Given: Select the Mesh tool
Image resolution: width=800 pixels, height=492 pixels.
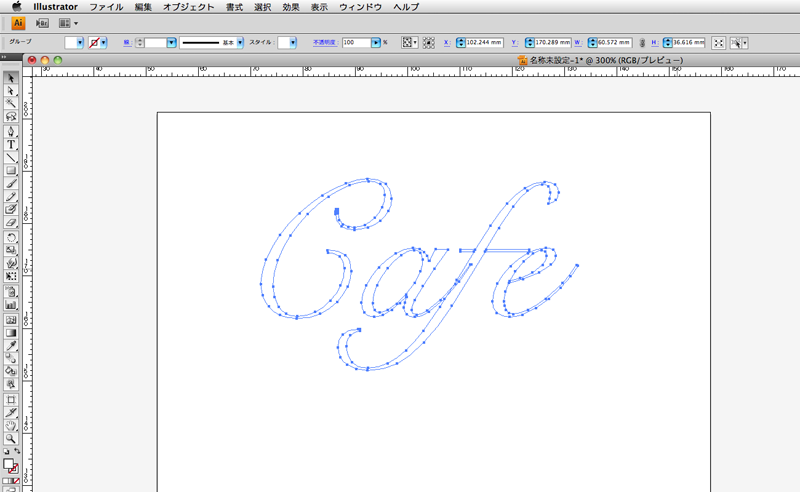Looking at the screenshot, I should pos(11,320).
